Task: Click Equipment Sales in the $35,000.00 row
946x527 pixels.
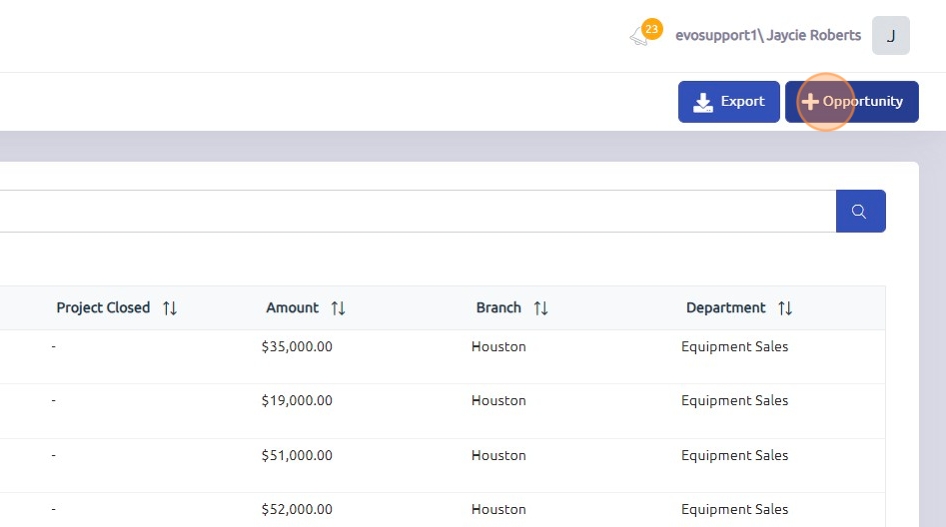Action: coord(734,346)
